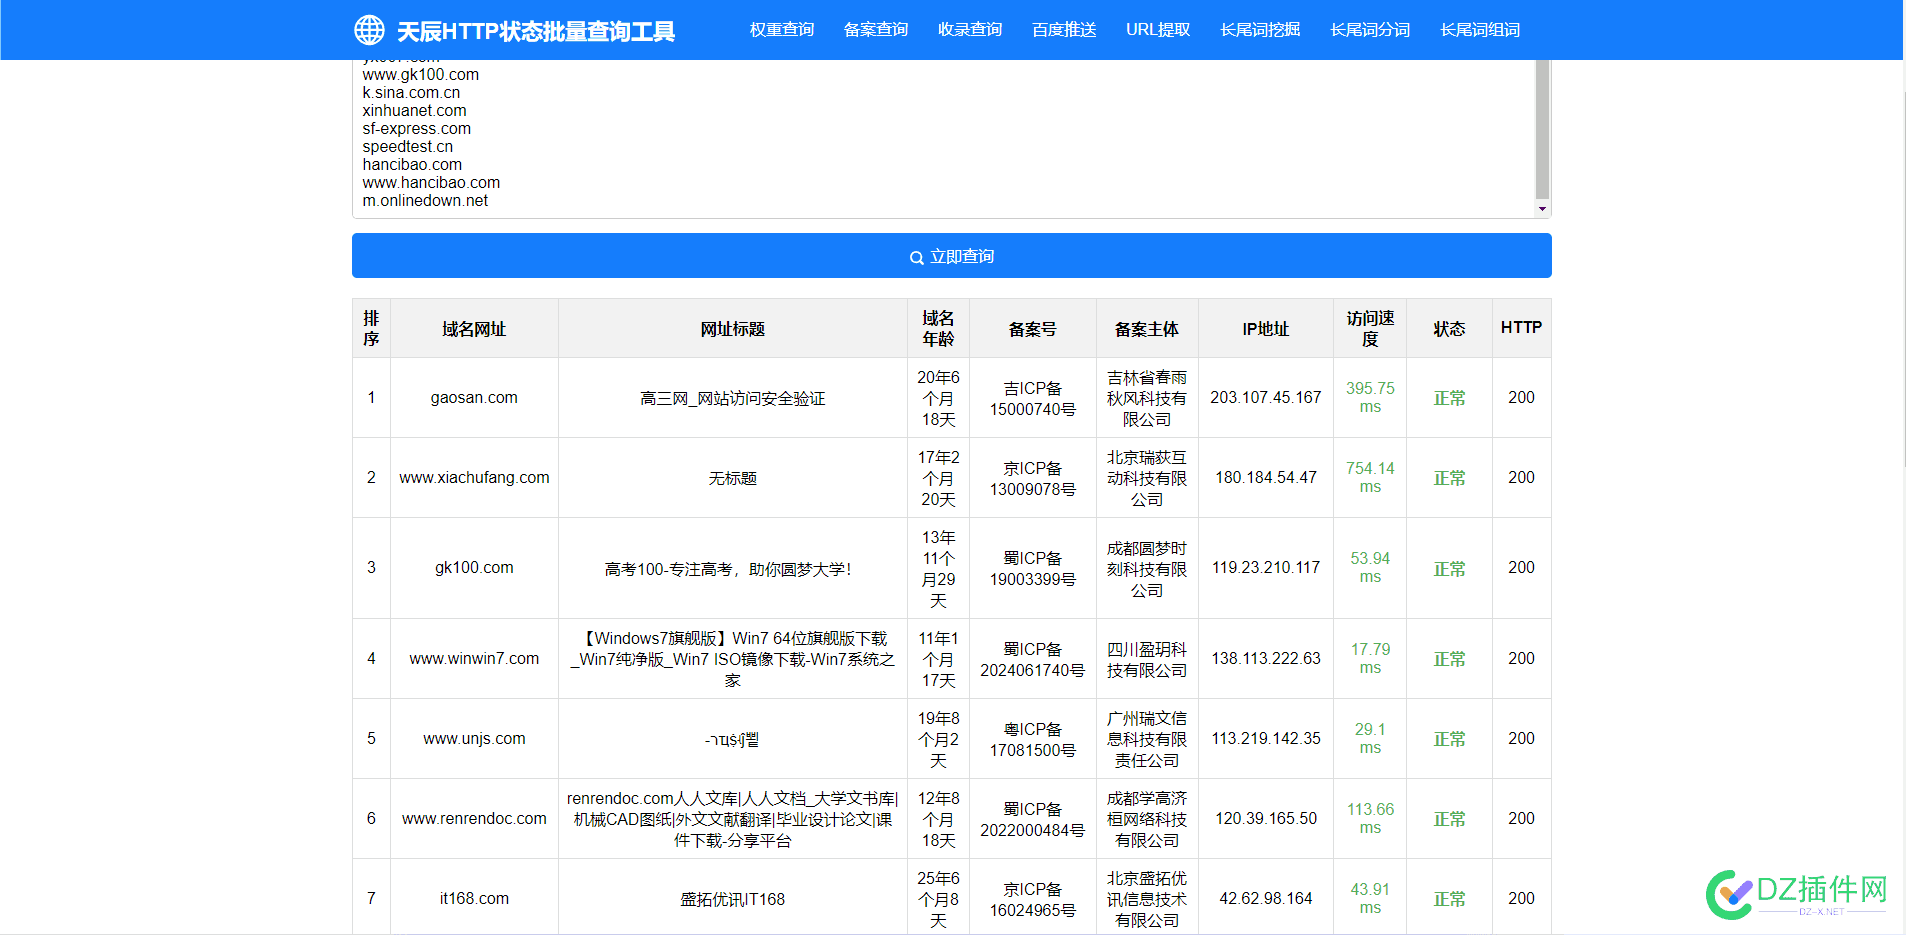Click the 754.14 ms speed value
This screenshot has width=1906, height=935.
[1370, 478]
